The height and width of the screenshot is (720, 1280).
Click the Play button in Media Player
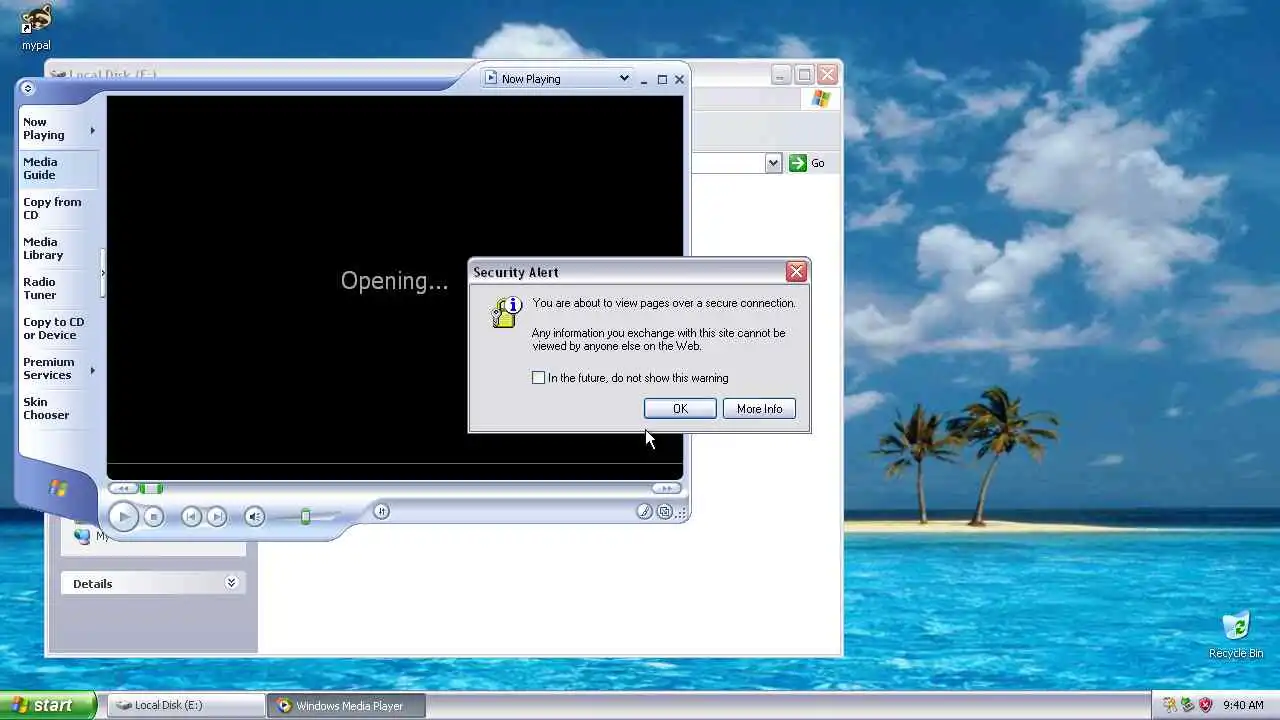(123, 516)
